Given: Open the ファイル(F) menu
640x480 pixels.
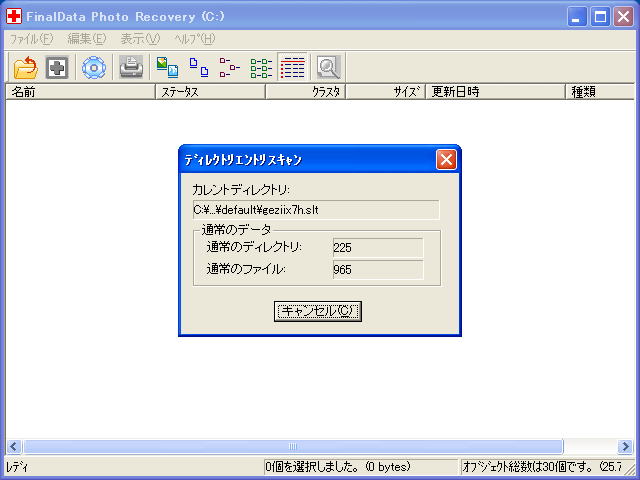Looking at the screenshot, I should click(31, 39).
